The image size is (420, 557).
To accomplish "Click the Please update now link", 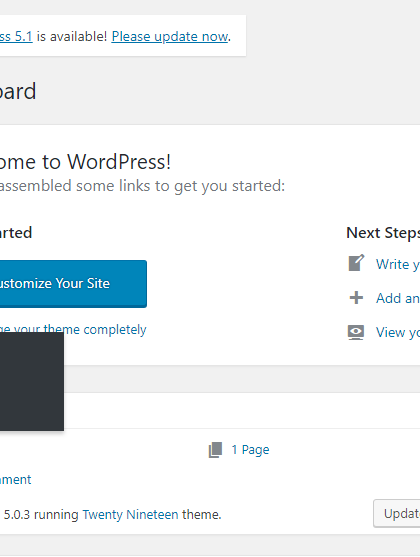I will 169,36.
